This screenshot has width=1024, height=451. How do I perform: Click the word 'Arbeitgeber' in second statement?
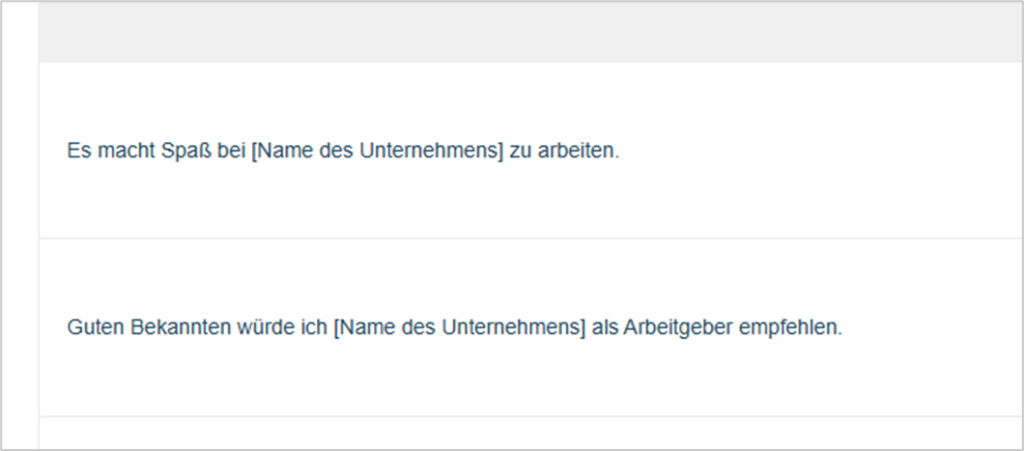point(678,328)
